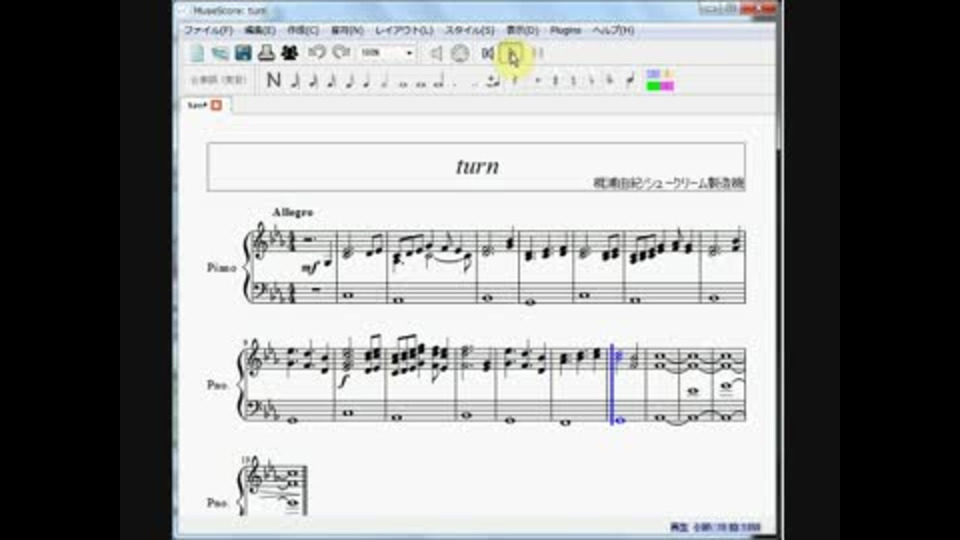The image size is (960, 540).
Task: Select the turn score tab
Action: [205, 105]
